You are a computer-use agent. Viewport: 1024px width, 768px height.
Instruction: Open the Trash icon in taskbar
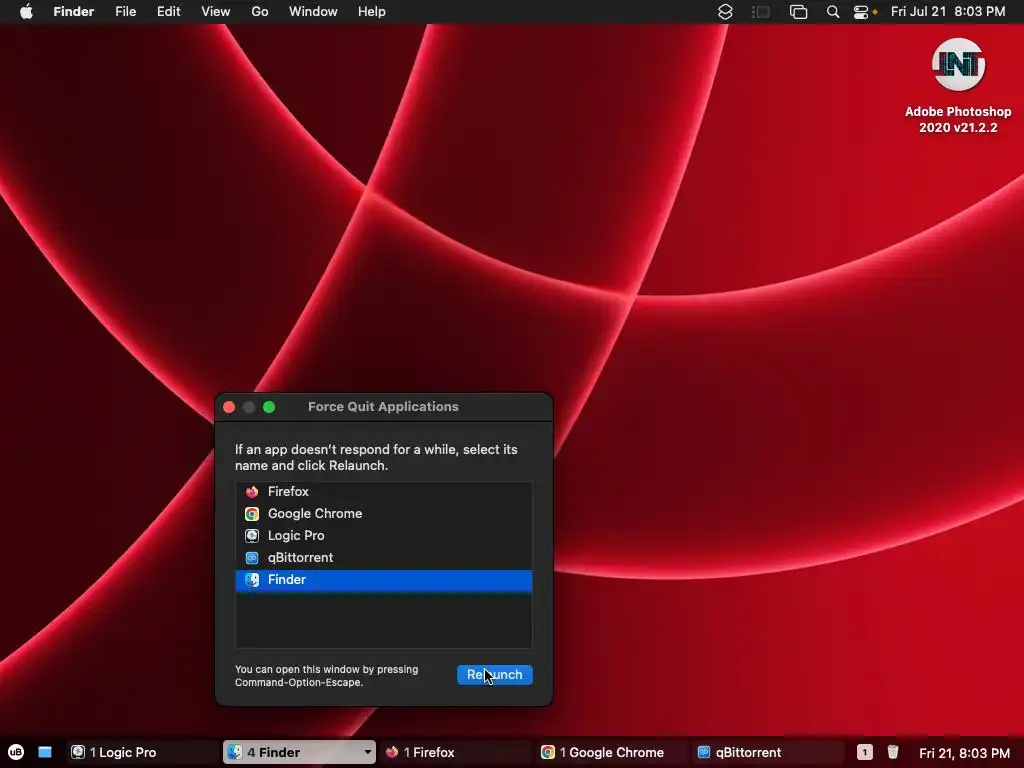(893, 752)
